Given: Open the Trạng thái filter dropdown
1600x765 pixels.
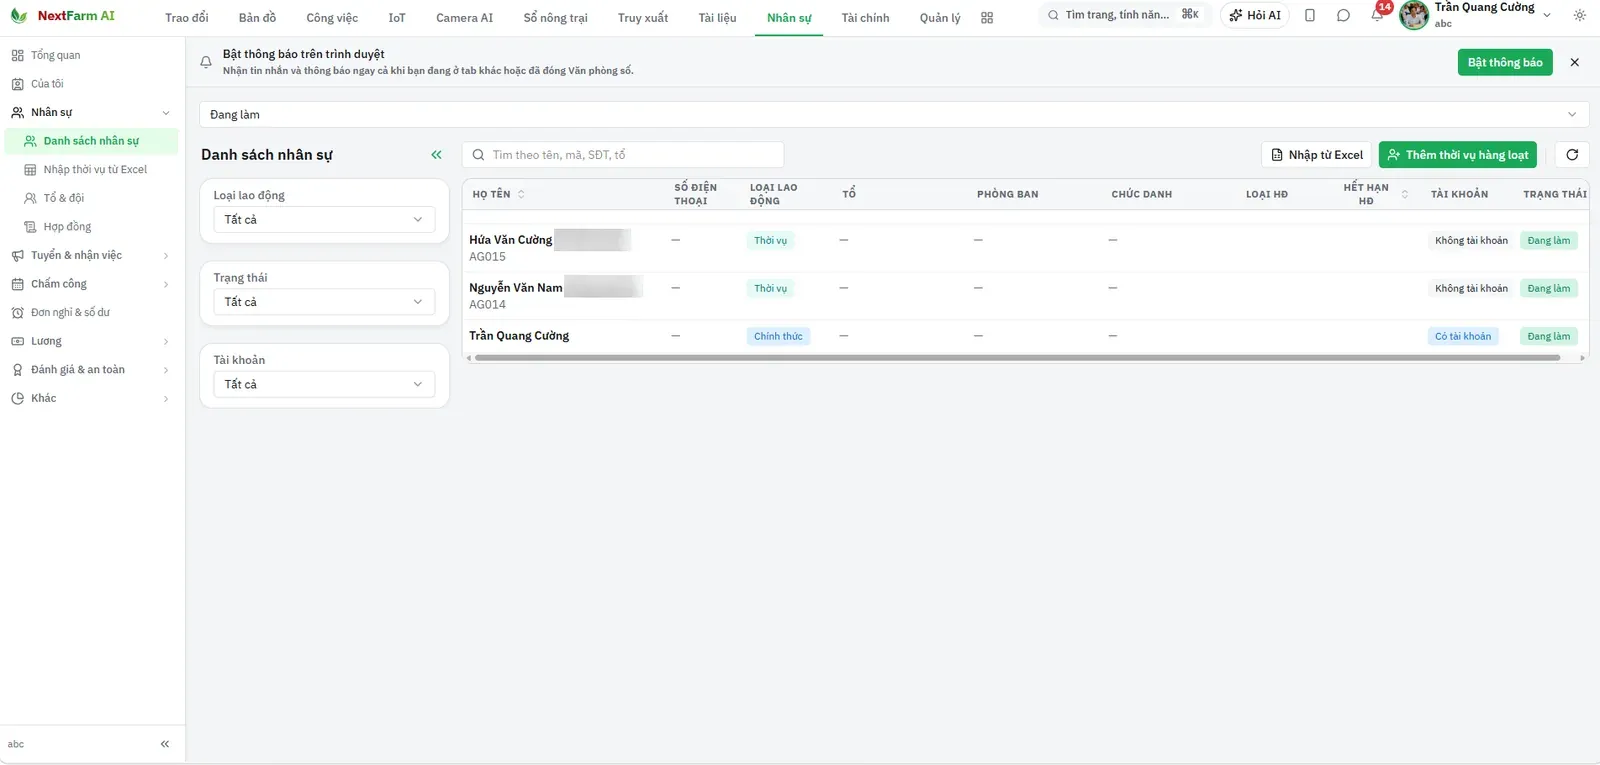Looking at the screenshot, I should coord(324,302).
